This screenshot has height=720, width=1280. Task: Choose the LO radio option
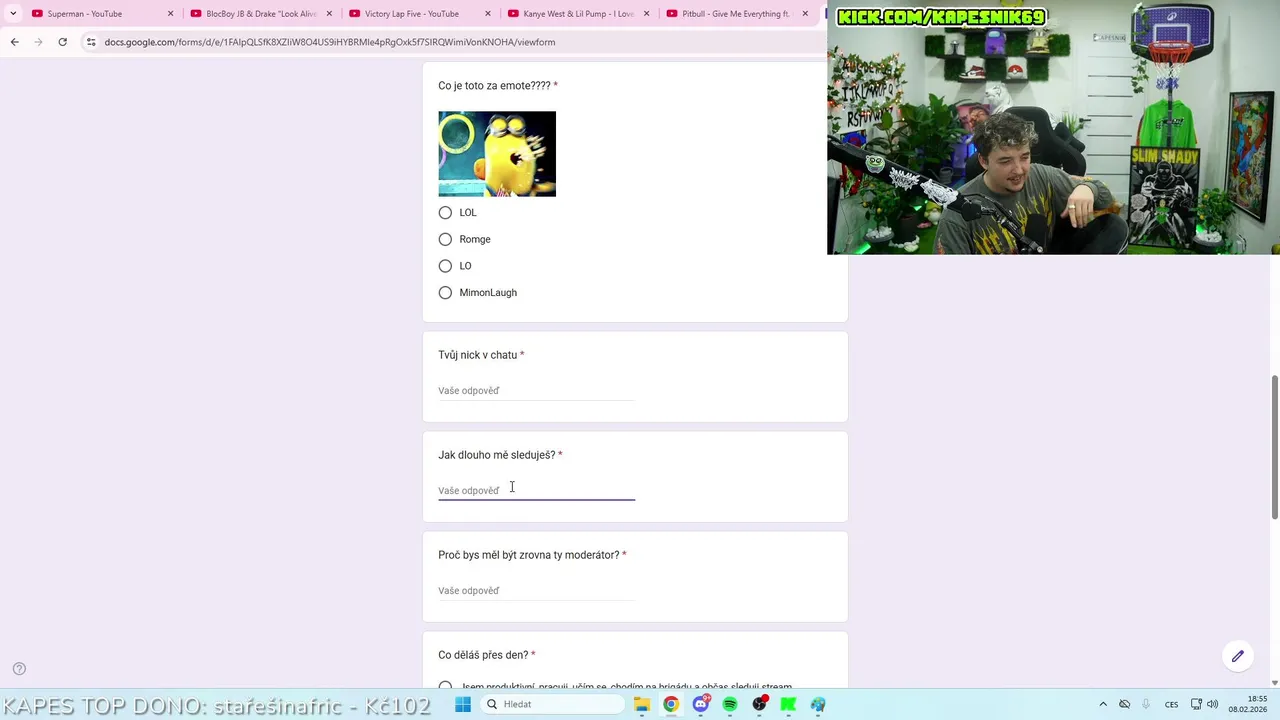(445, 266)
